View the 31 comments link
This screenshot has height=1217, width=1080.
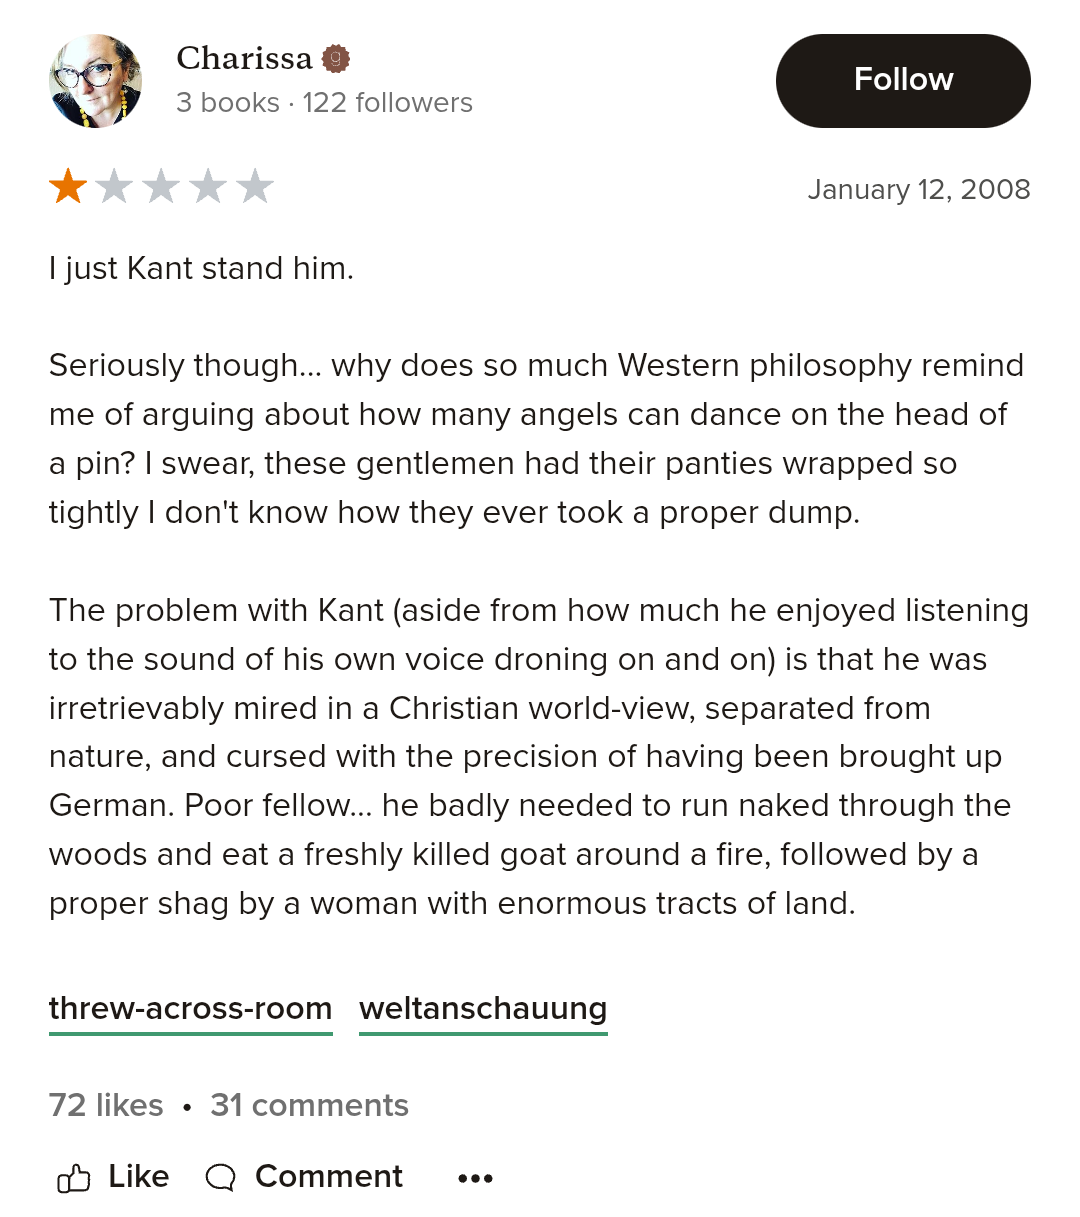coord(309,1105)
